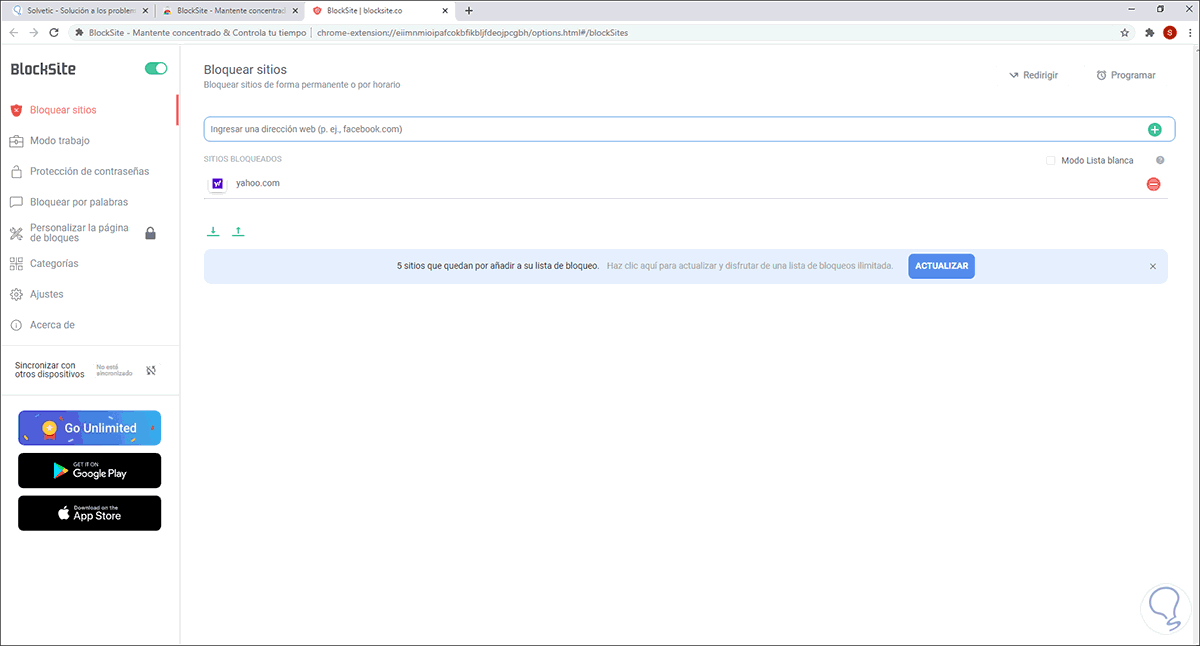Click the Programar clock icon
1200x646 pixels.
[x=1101, y=75]
